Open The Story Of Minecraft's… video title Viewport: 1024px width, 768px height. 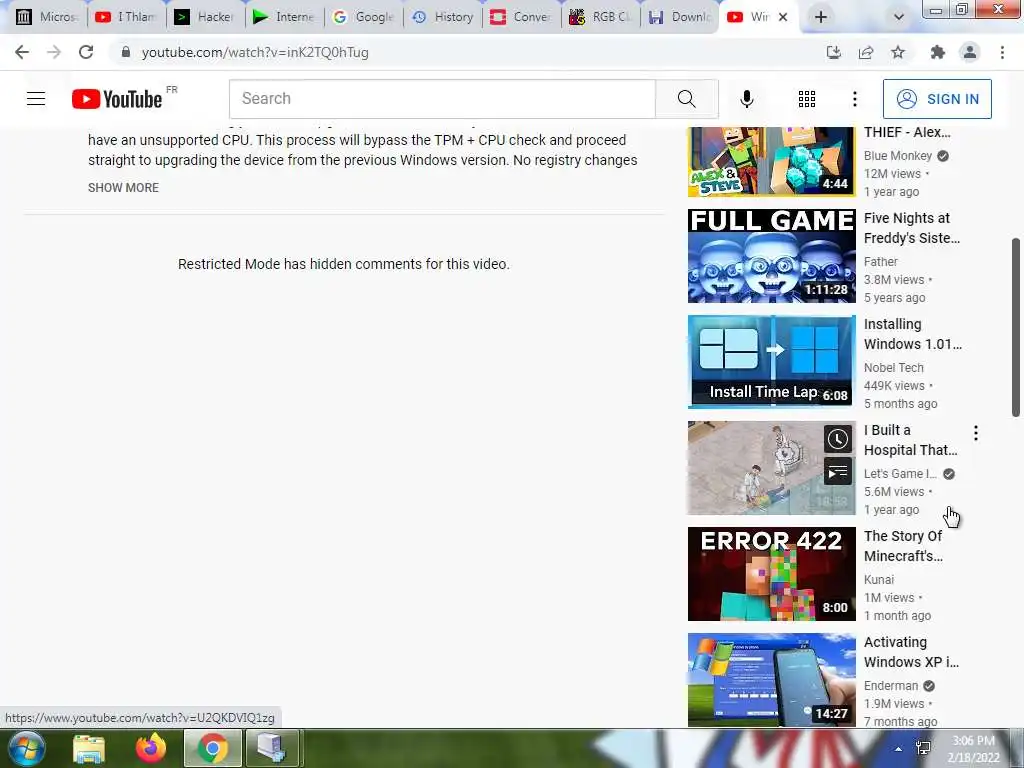click(x=903, y=546)
